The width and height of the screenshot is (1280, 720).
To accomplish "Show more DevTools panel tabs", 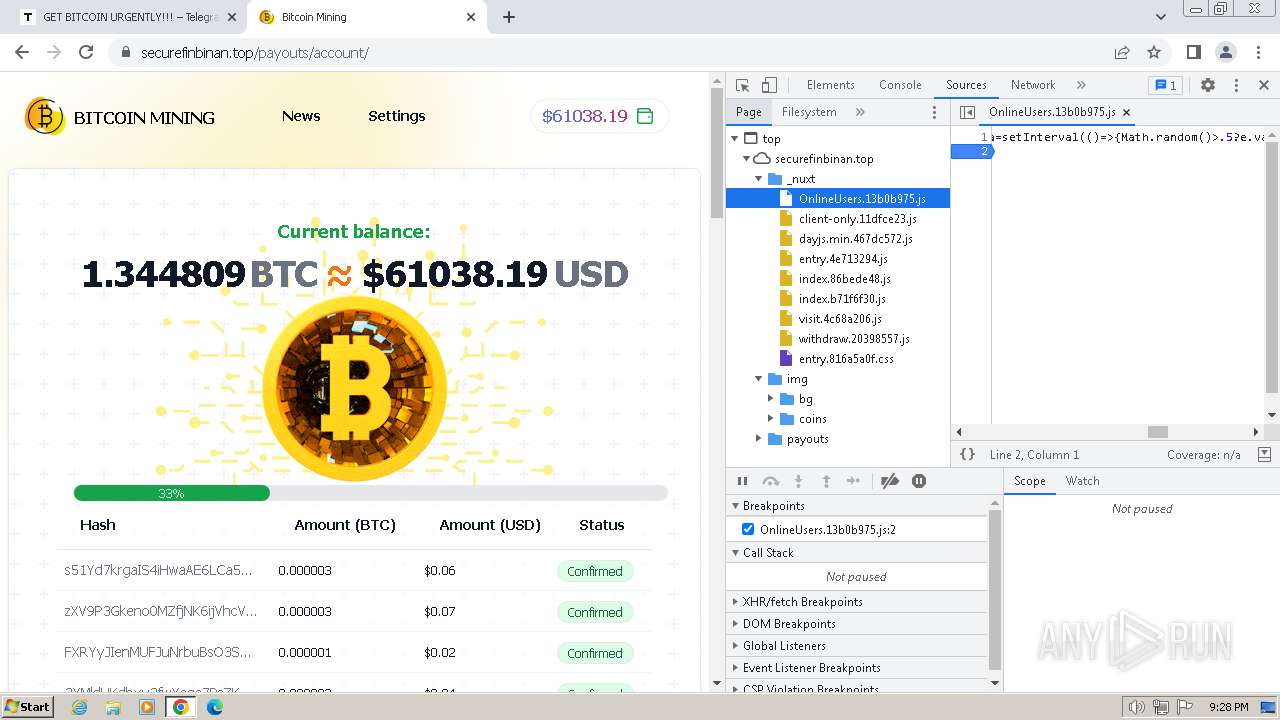I will (1081, 85).
